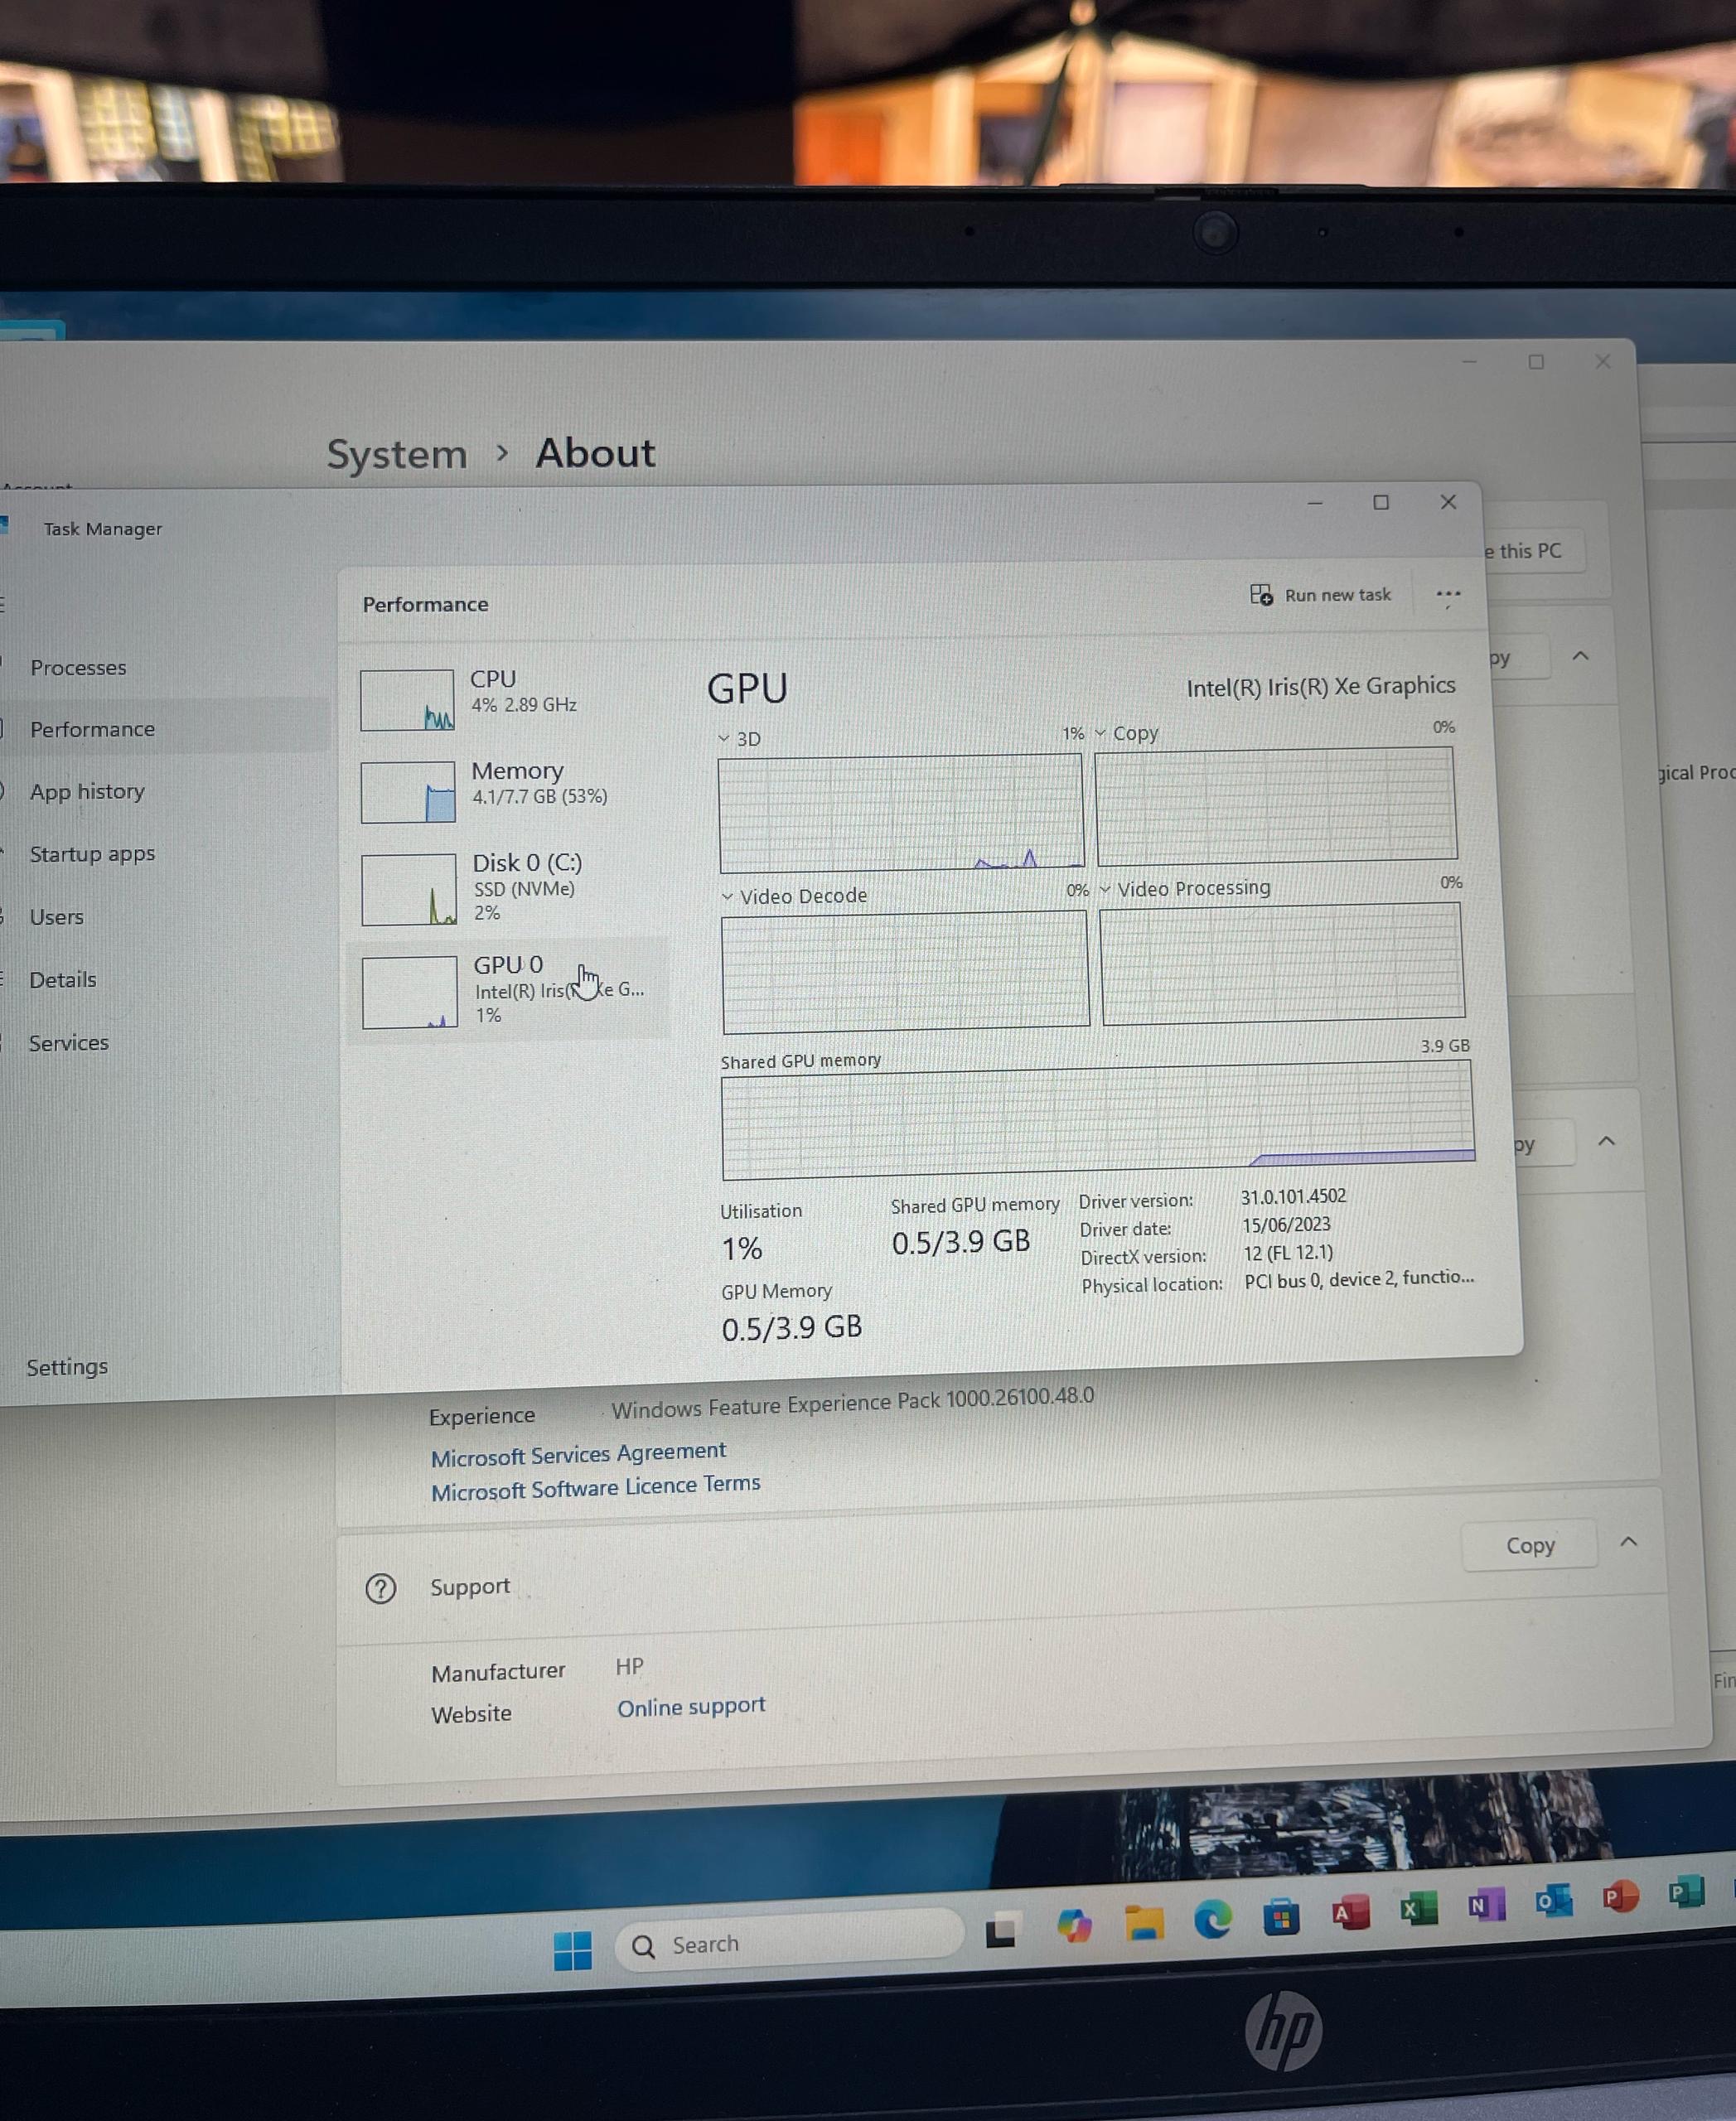This screenshot has height=2121, width=1736.
Task: Switch to Startup apps page
Action: [x=92, y=854]
